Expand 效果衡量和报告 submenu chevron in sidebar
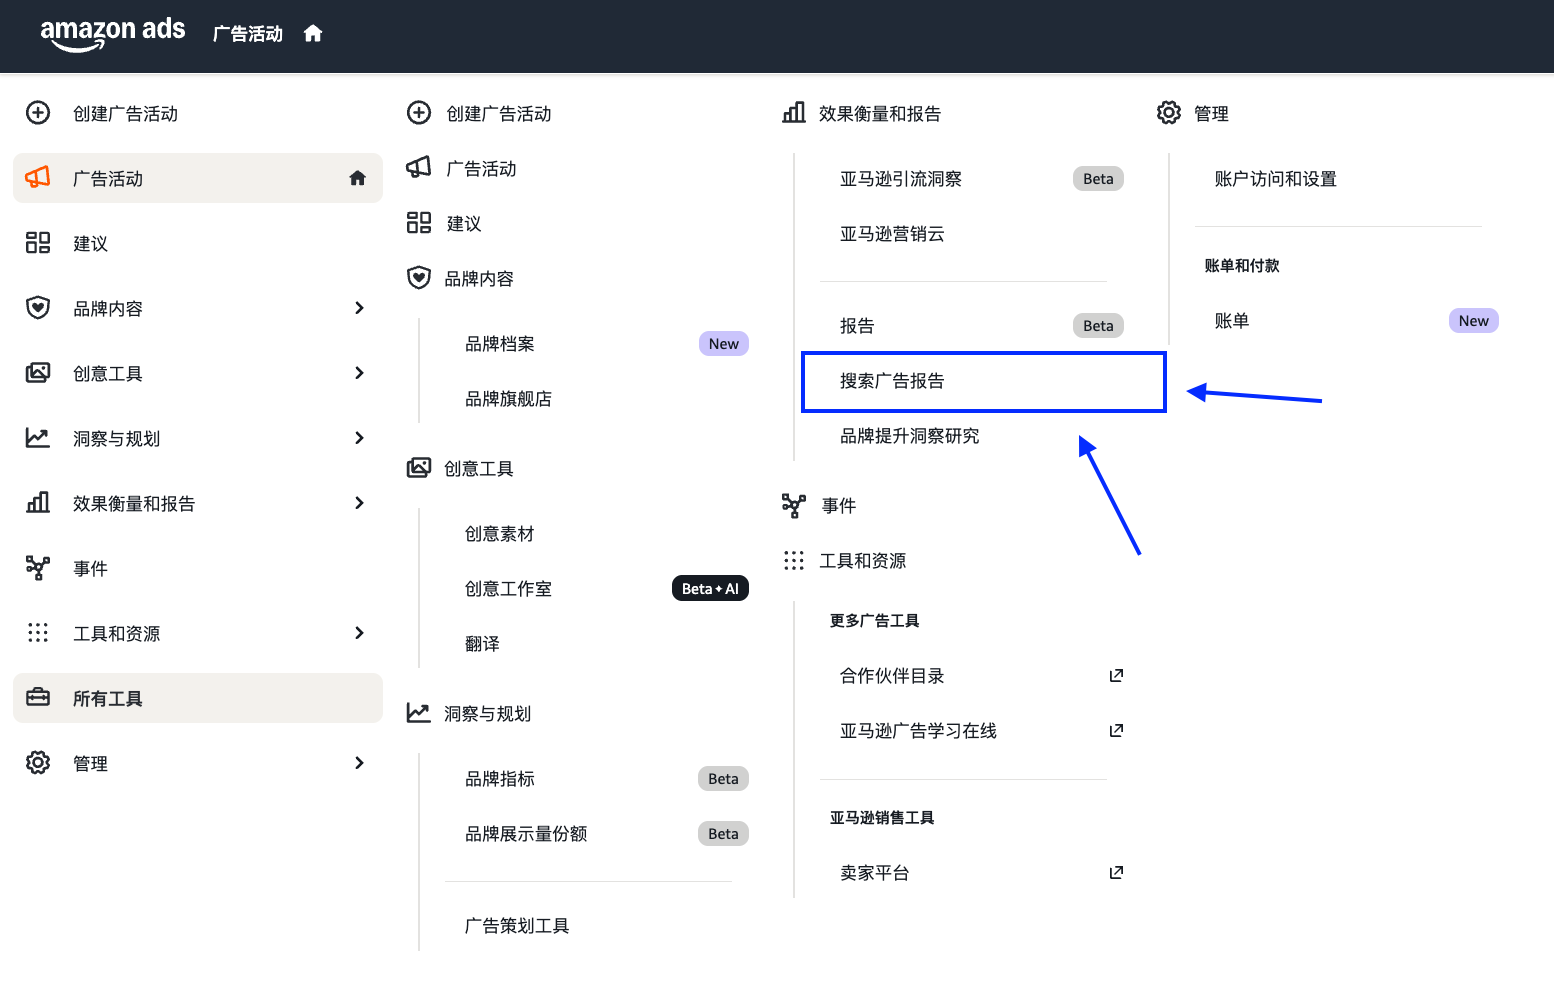The width and height of the screenshot is (1554, 997). pos(360,503)
